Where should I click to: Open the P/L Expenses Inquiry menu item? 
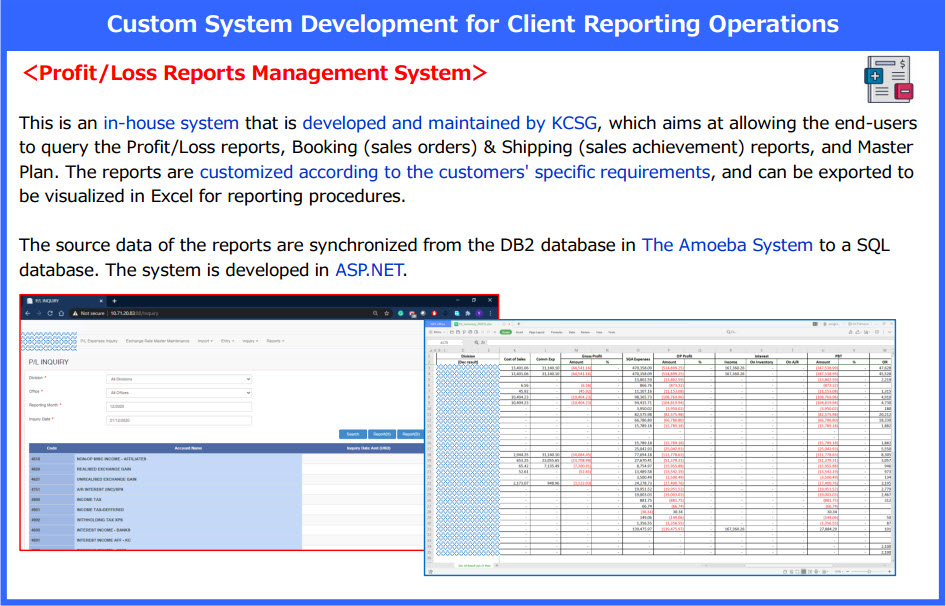tap(98, 341)
